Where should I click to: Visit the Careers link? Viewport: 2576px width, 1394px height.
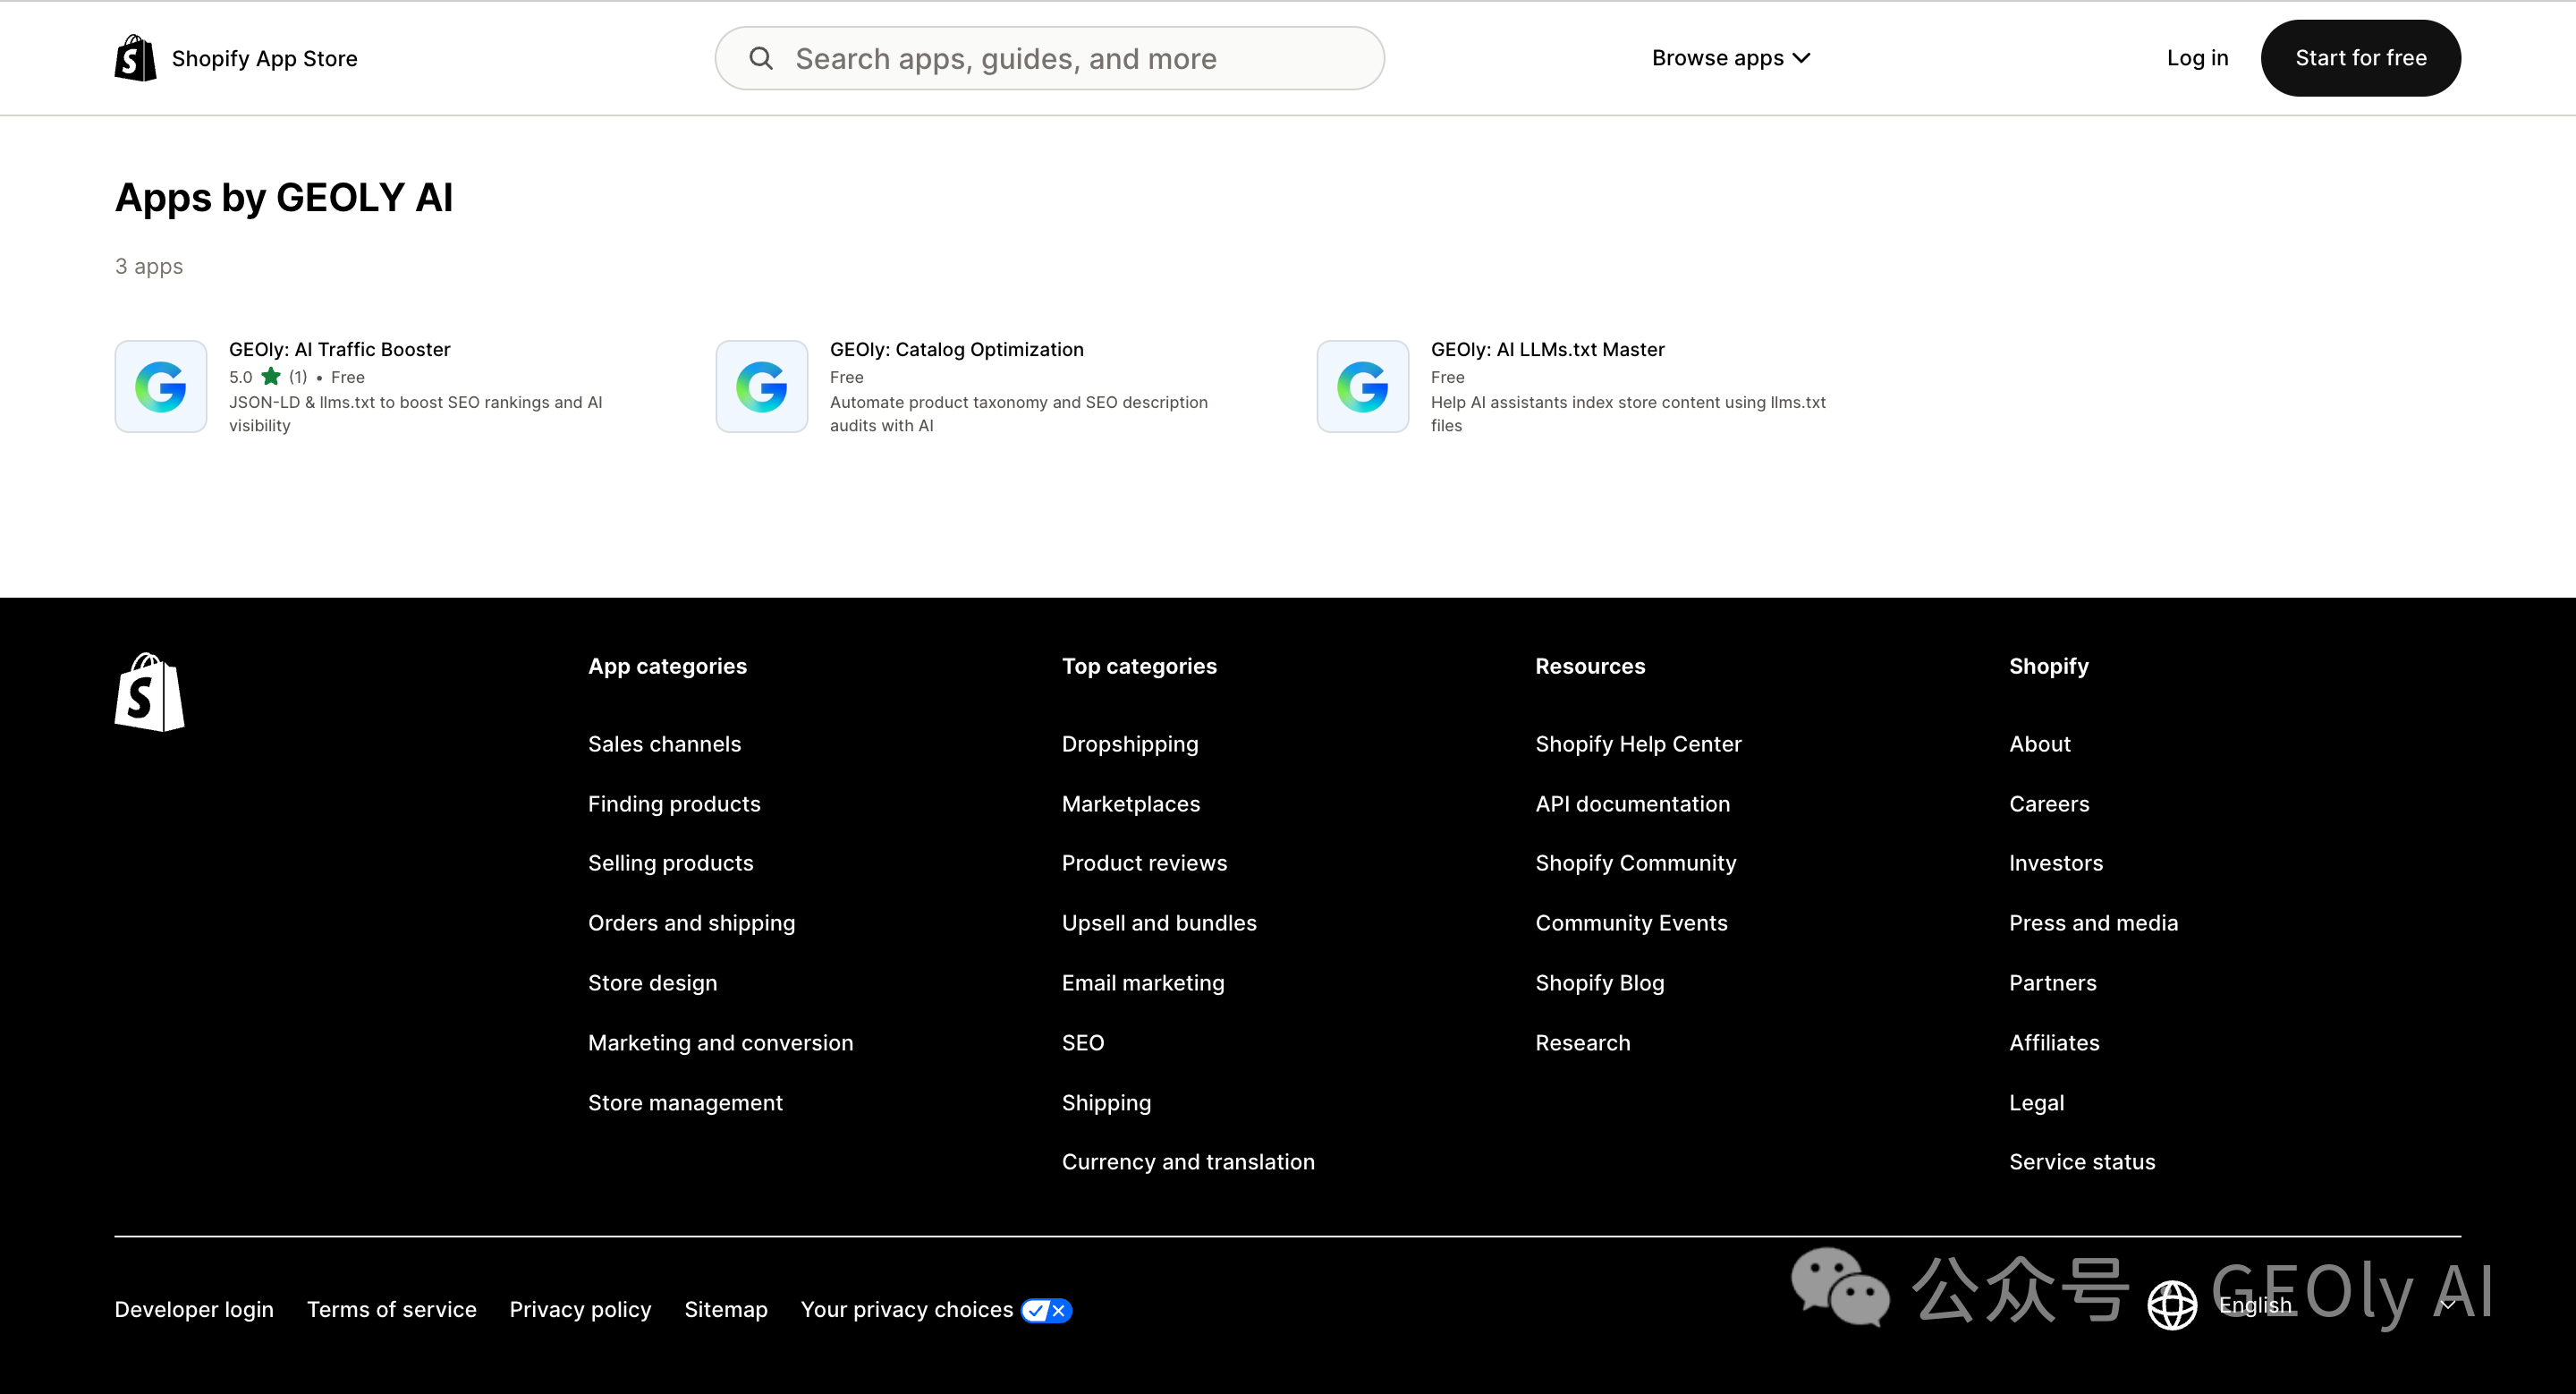2050,804
